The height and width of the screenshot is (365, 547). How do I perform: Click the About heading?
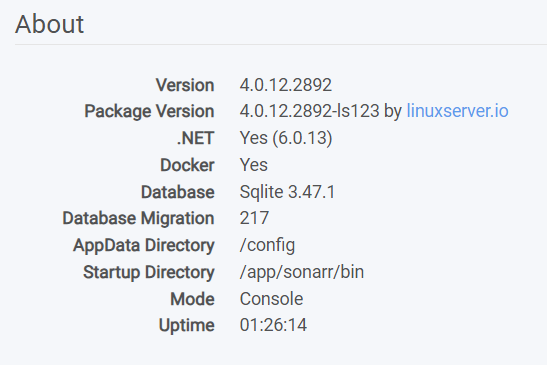tap(49, 24)
